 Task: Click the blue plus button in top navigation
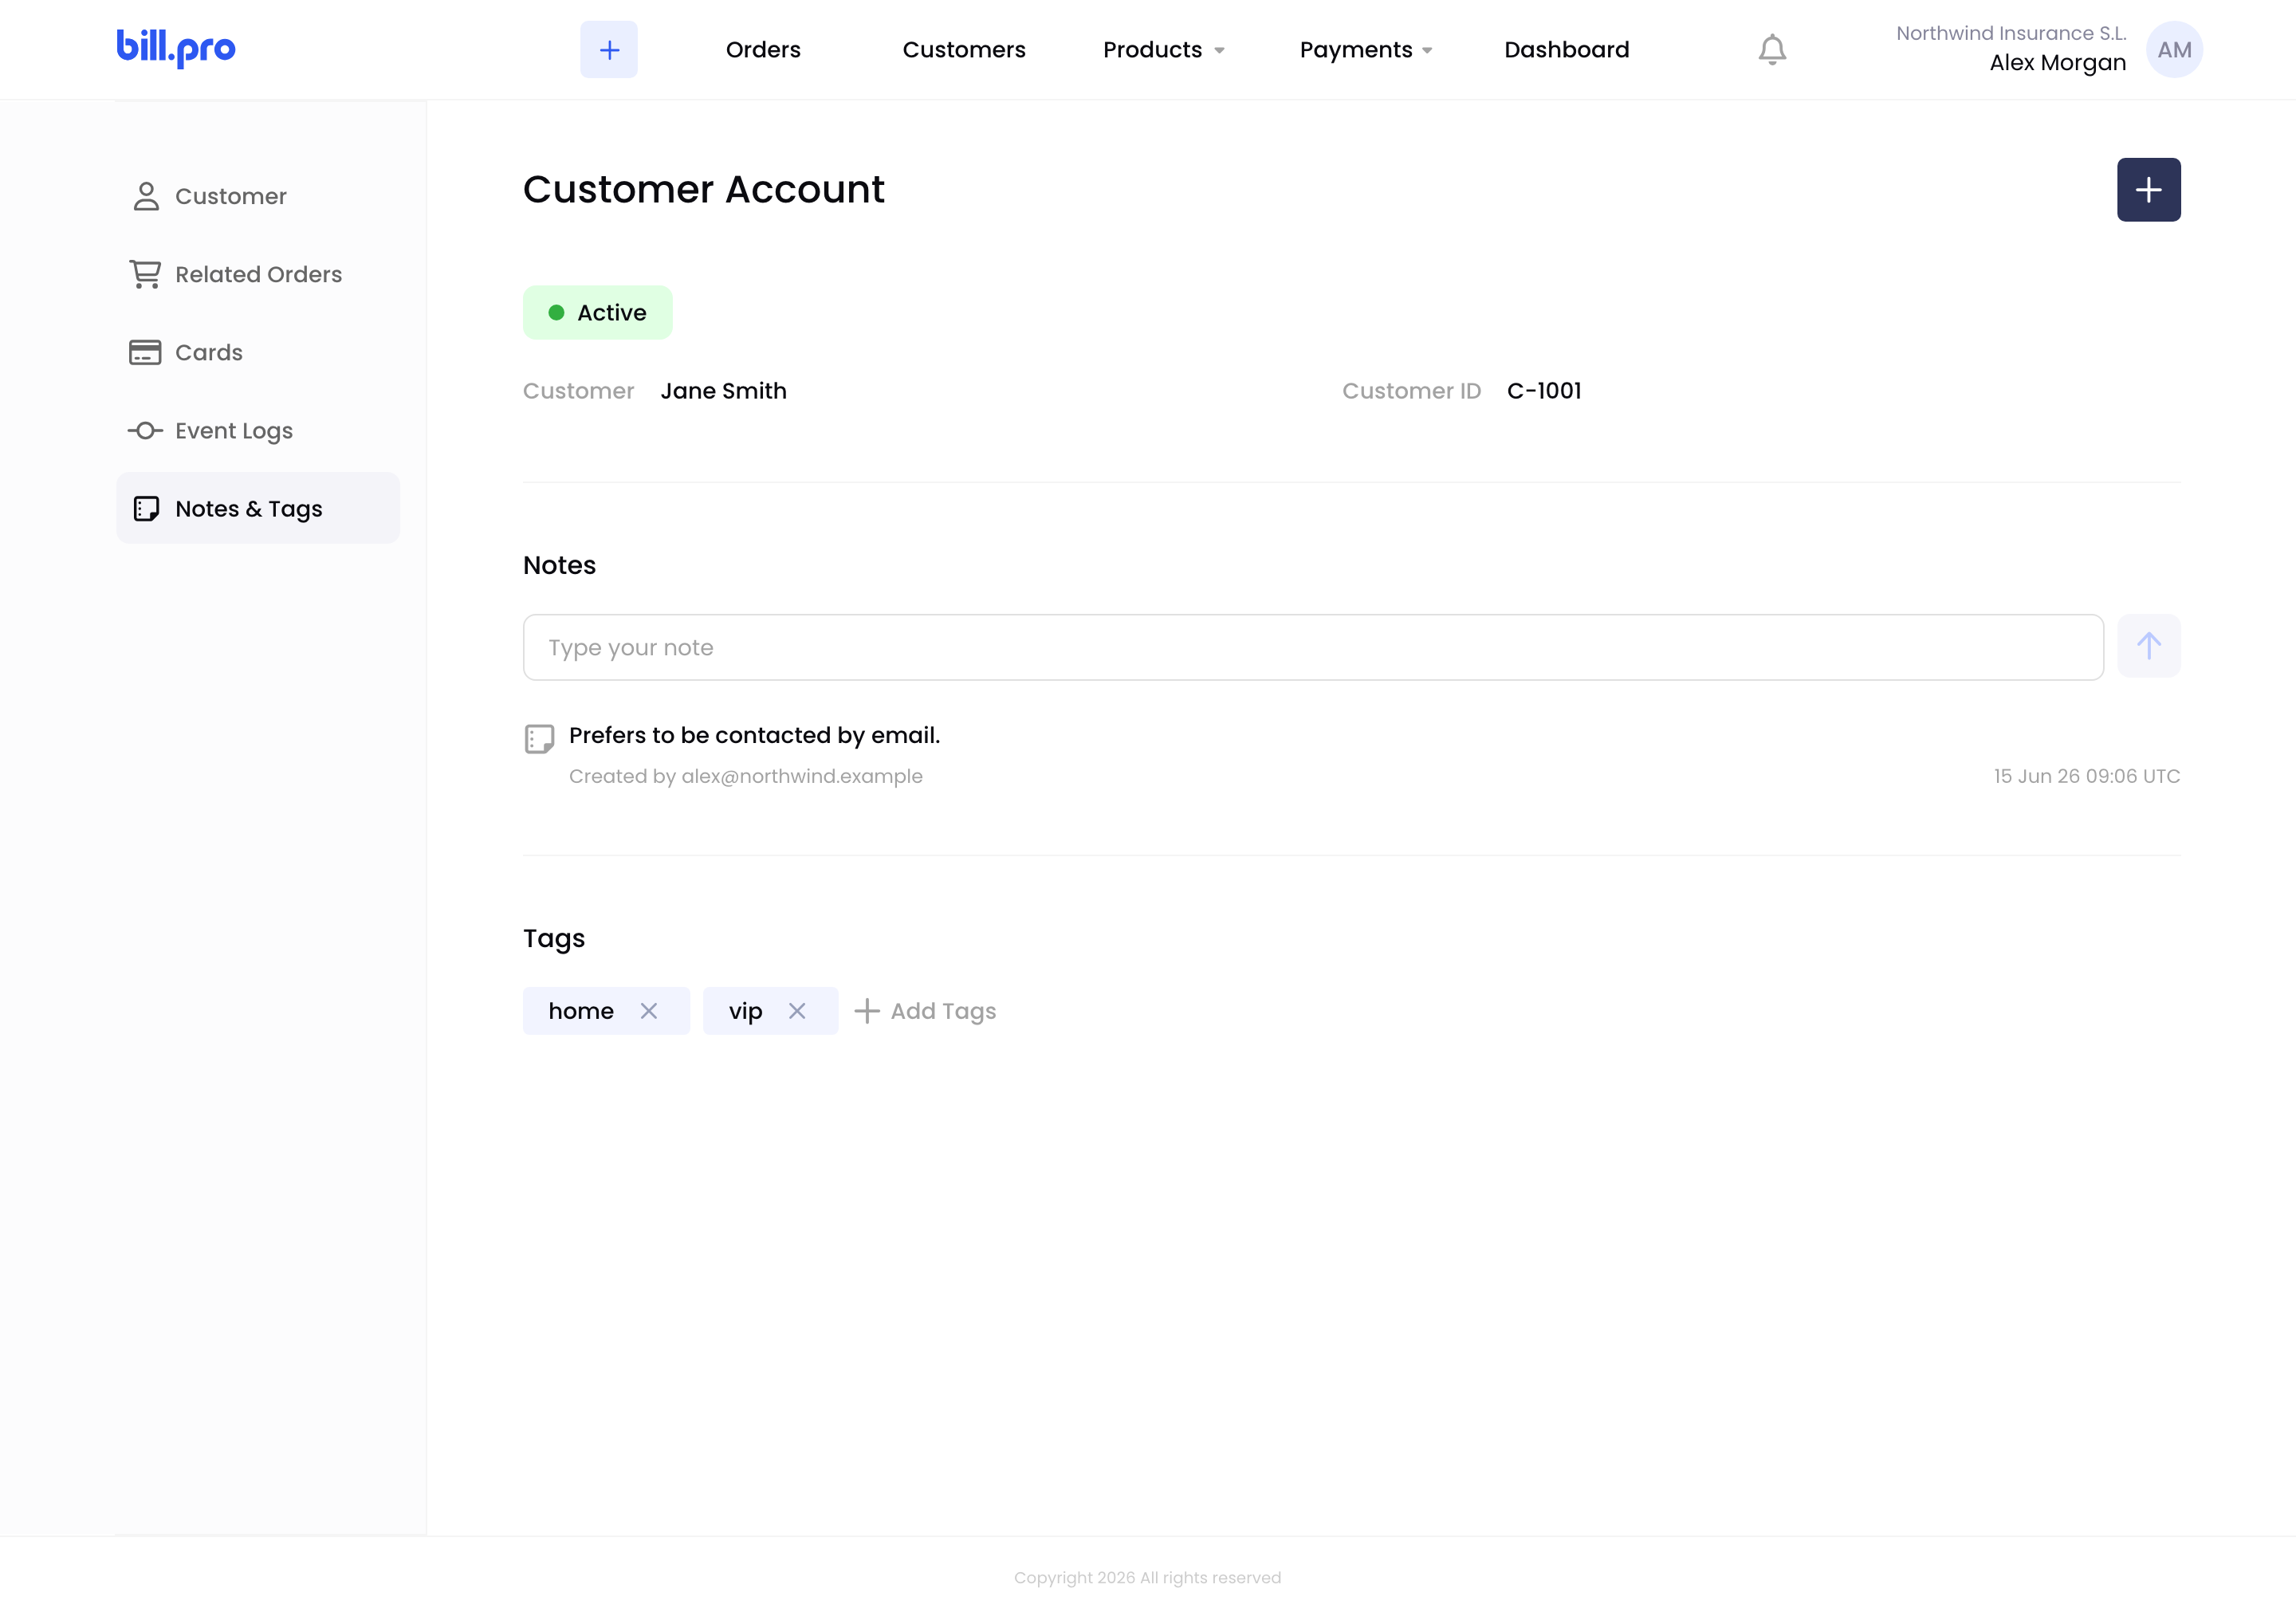[609, 49]
